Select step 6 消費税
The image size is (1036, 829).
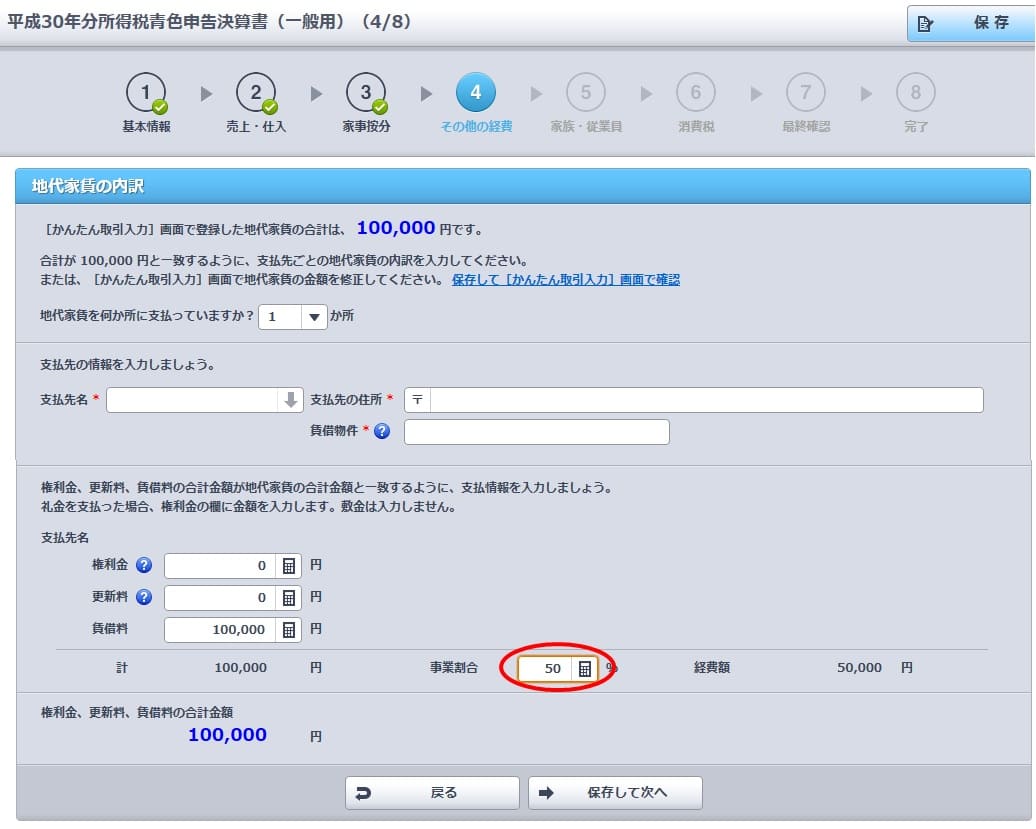(696, 102)
